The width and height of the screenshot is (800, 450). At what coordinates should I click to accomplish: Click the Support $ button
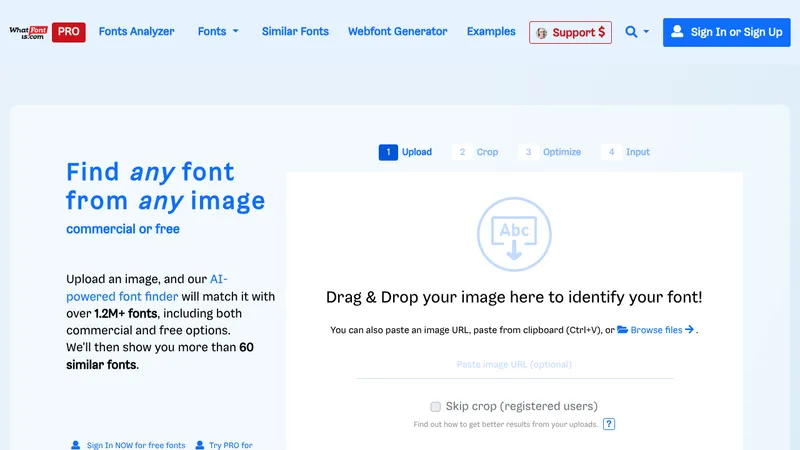point(570,33)
